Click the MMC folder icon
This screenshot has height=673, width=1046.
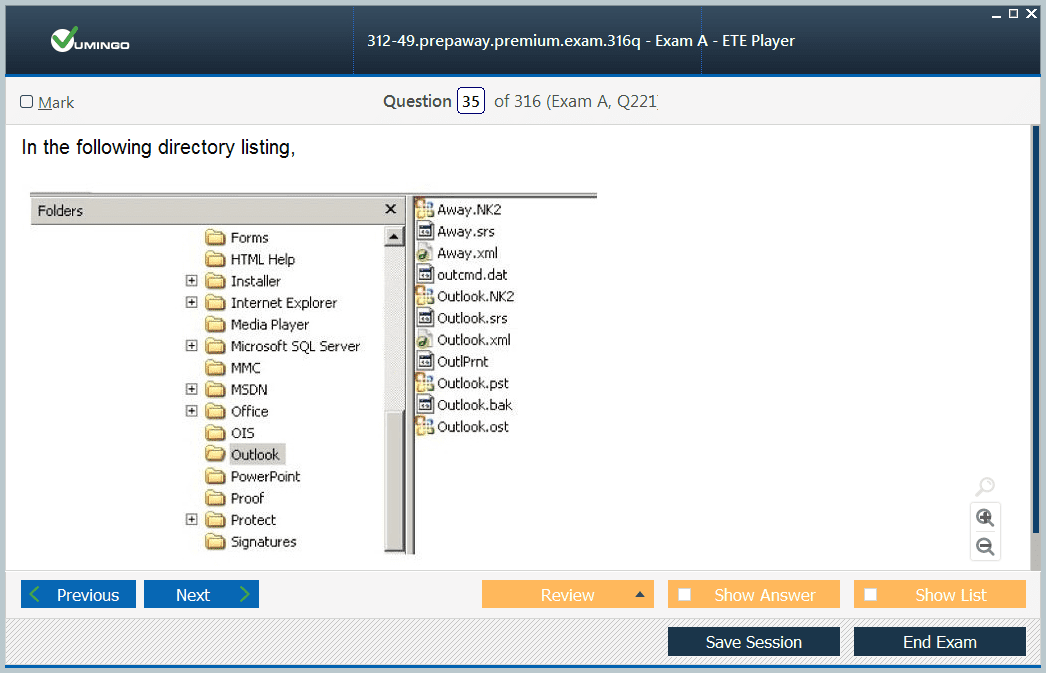click(215, 368)
